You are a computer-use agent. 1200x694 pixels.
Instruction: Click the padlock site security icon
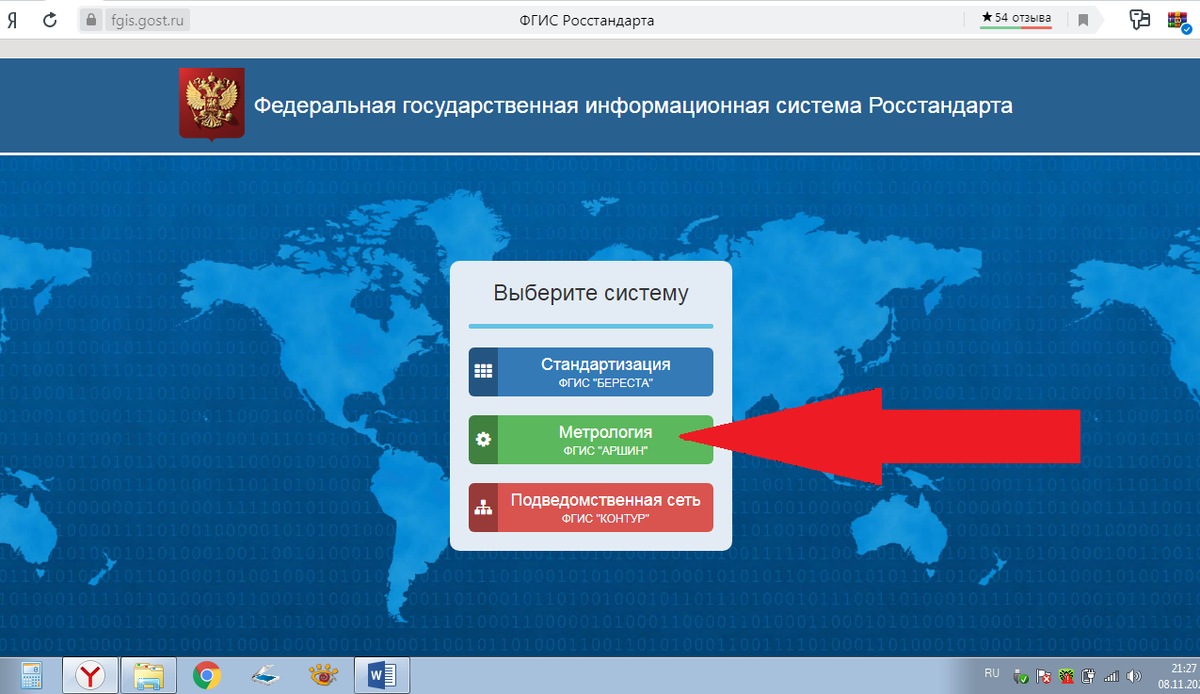91,20
